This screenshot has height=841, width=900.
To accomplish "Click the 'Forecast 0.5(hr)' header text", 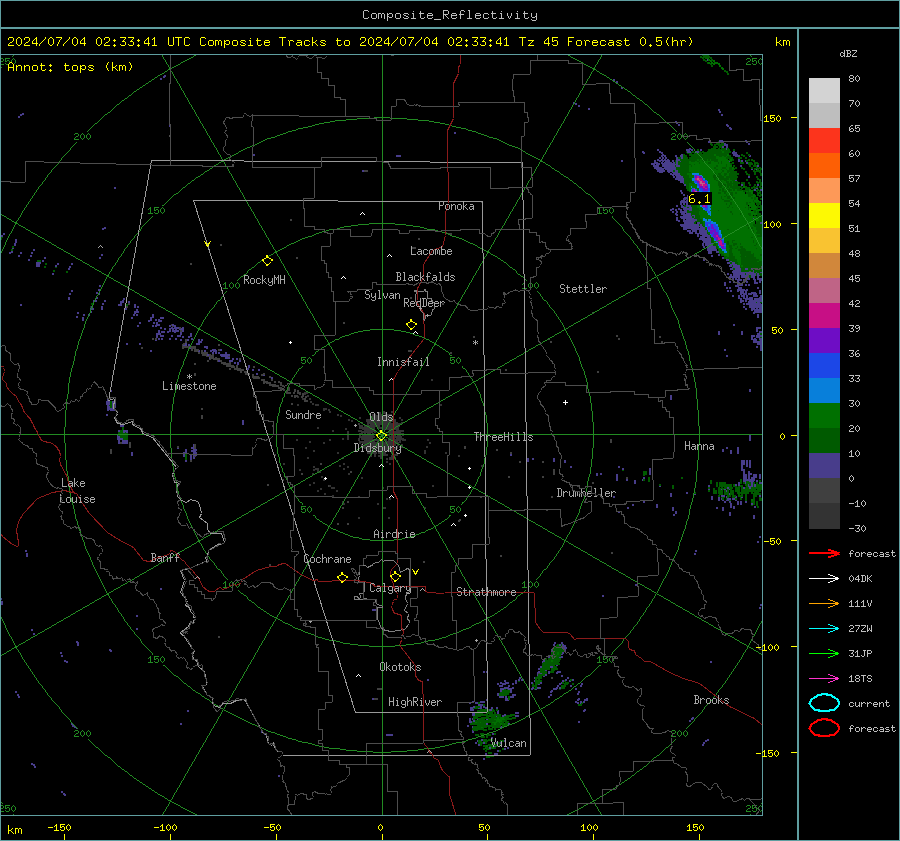I will (630, 42).
